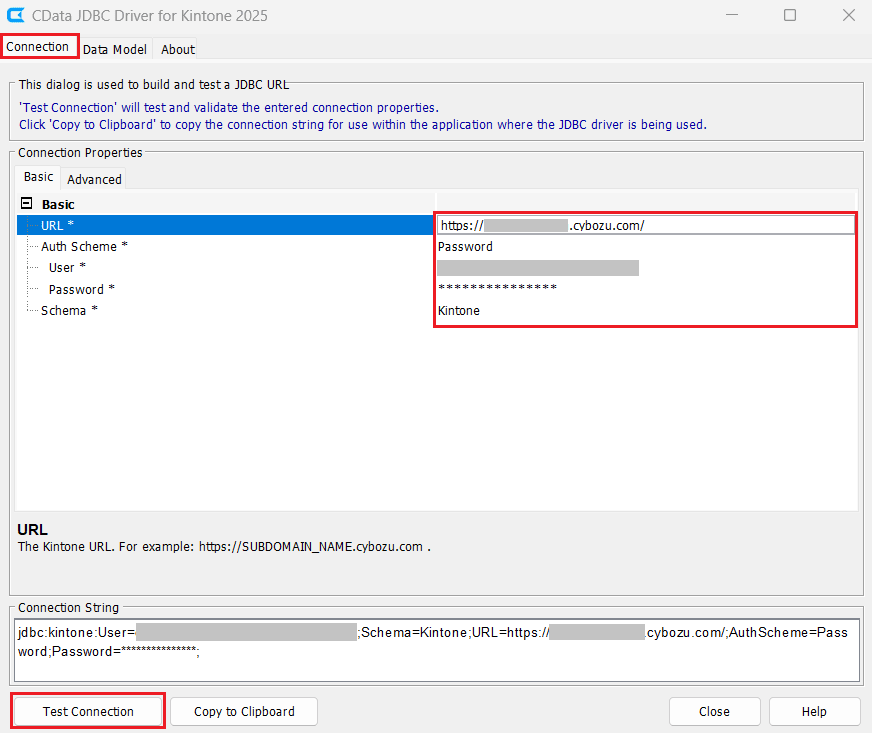Run Test Connection

87,711
